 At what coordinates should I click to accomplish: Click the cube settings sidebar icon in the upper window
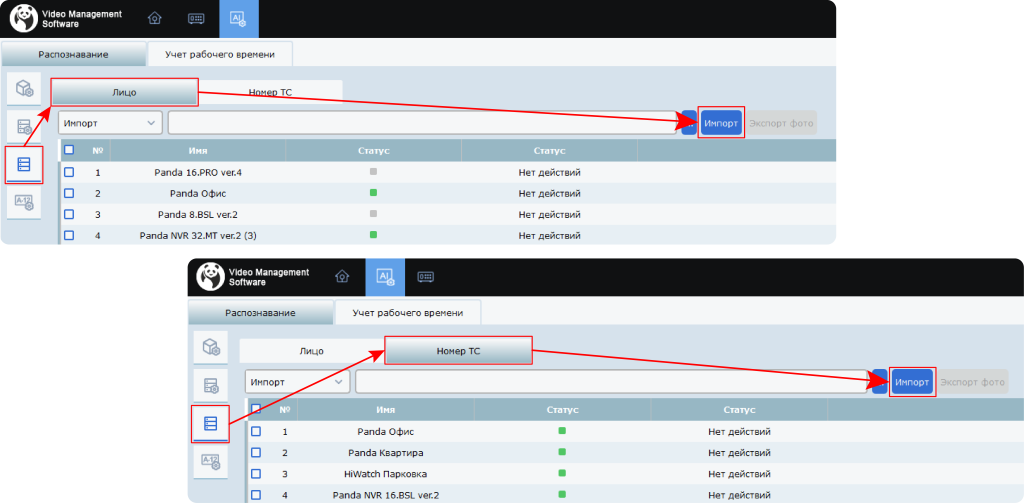tap(23, 89)
